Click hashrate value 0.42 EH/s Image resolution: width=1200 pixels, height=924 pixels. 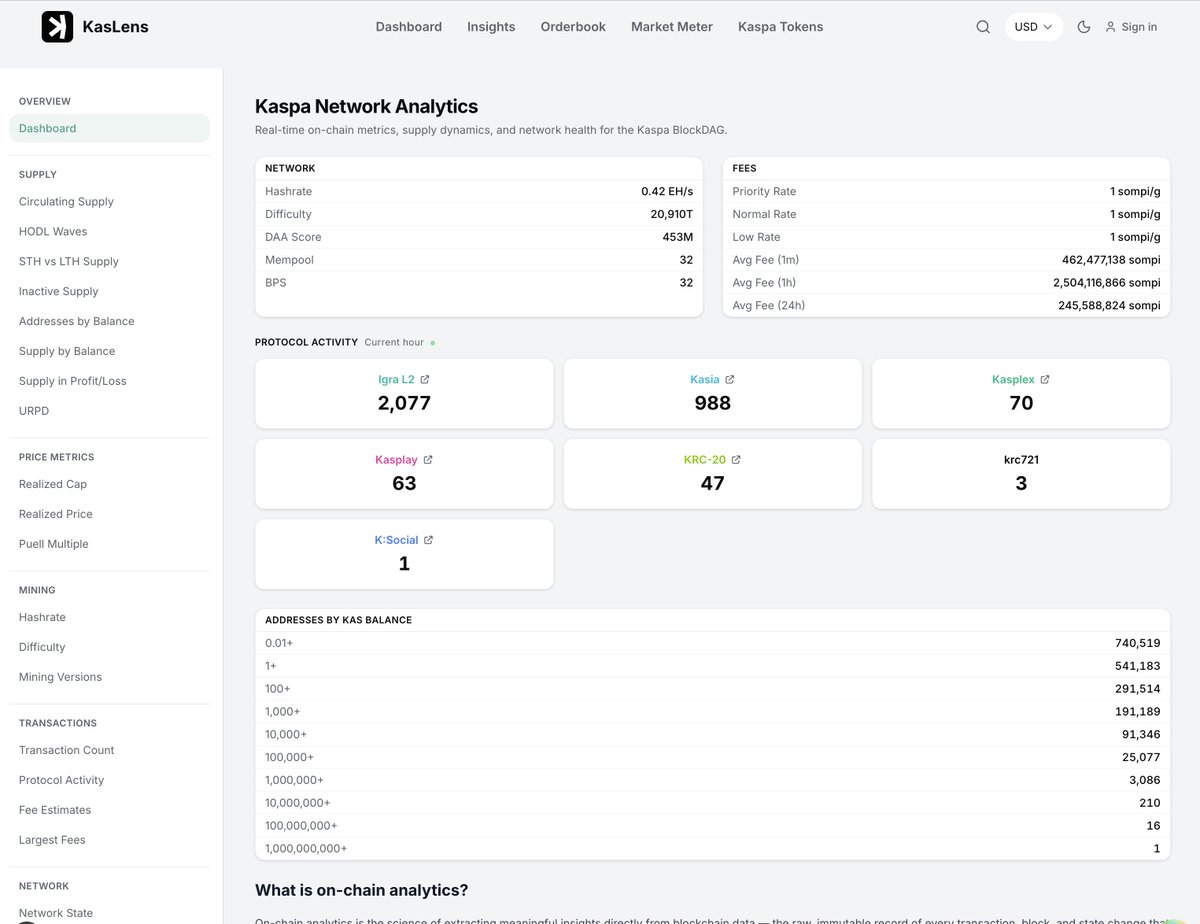pyautogui.click(x=667, y=191)
